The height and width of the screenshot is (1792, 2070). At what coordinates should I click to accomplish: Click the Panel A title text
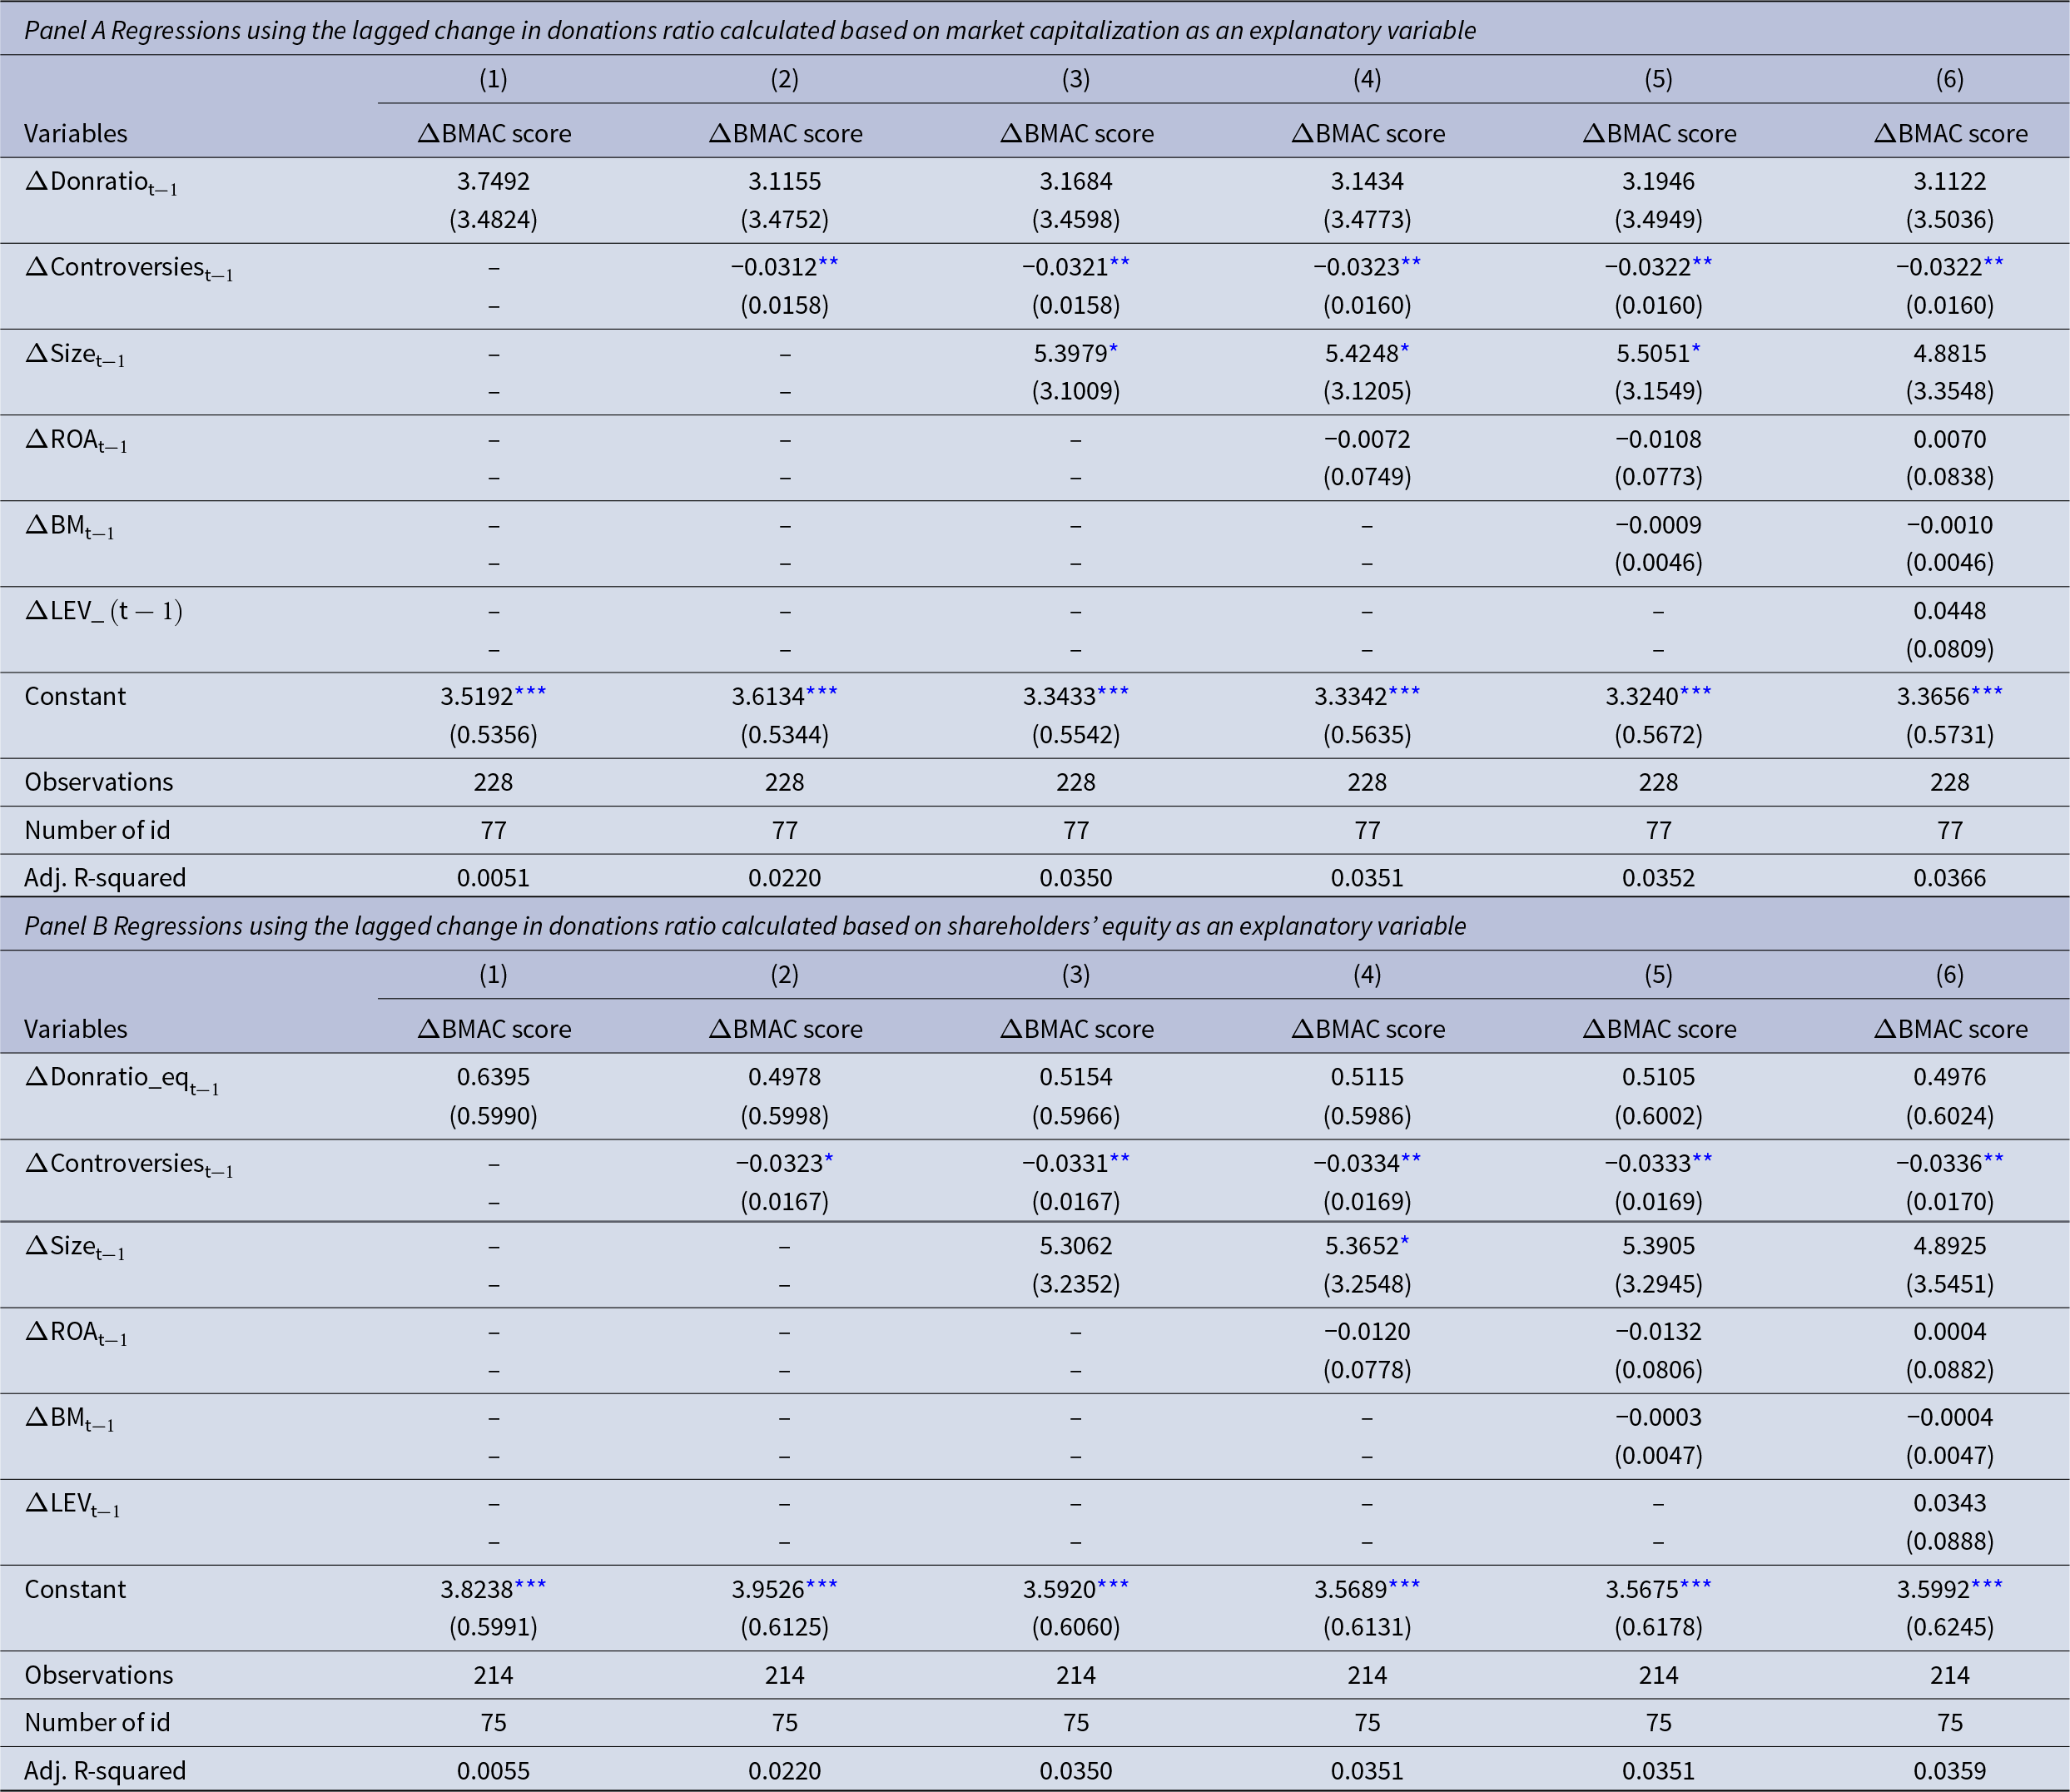[x=749, y=30]
